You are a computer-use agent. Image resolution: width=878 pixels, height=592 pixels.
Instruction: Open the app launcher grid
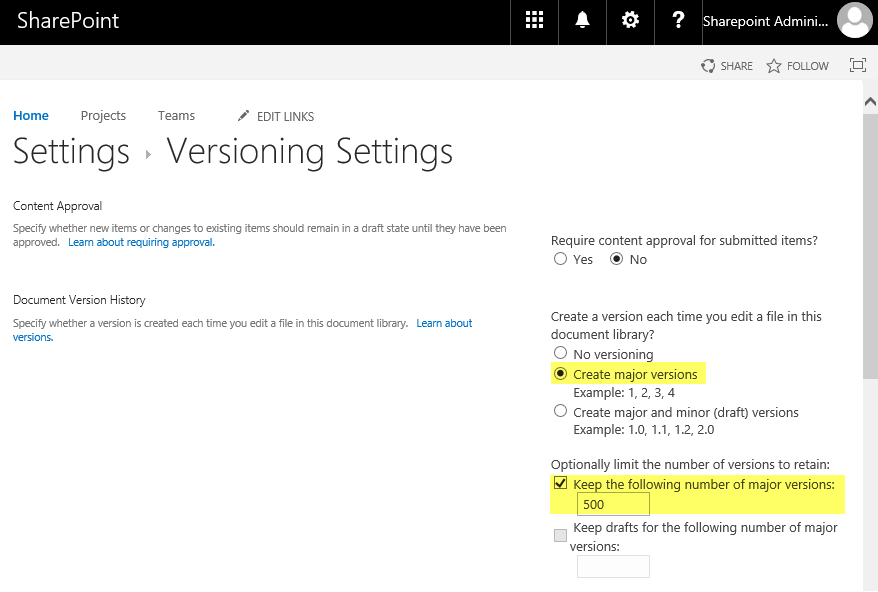pyautogui.click(x=533, y=21)
